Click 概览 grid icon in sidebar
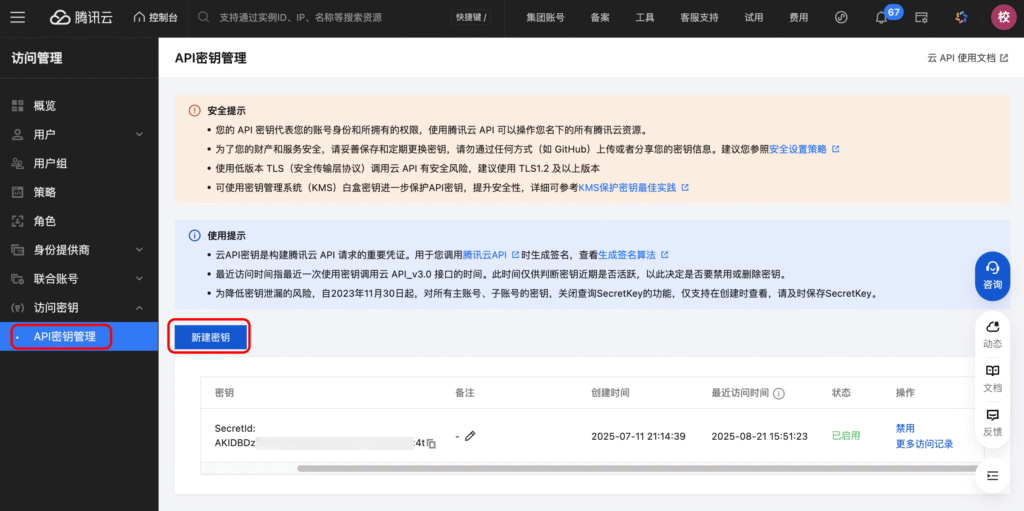Screen dimensions: 1024x511 [18, 106]
